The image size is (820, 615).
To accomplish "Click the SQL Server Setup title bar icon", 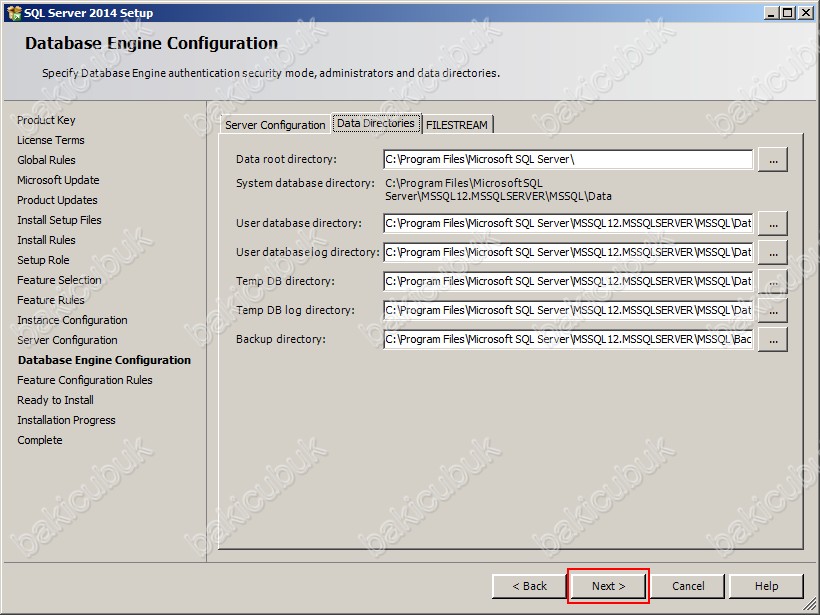I will 14,13.
